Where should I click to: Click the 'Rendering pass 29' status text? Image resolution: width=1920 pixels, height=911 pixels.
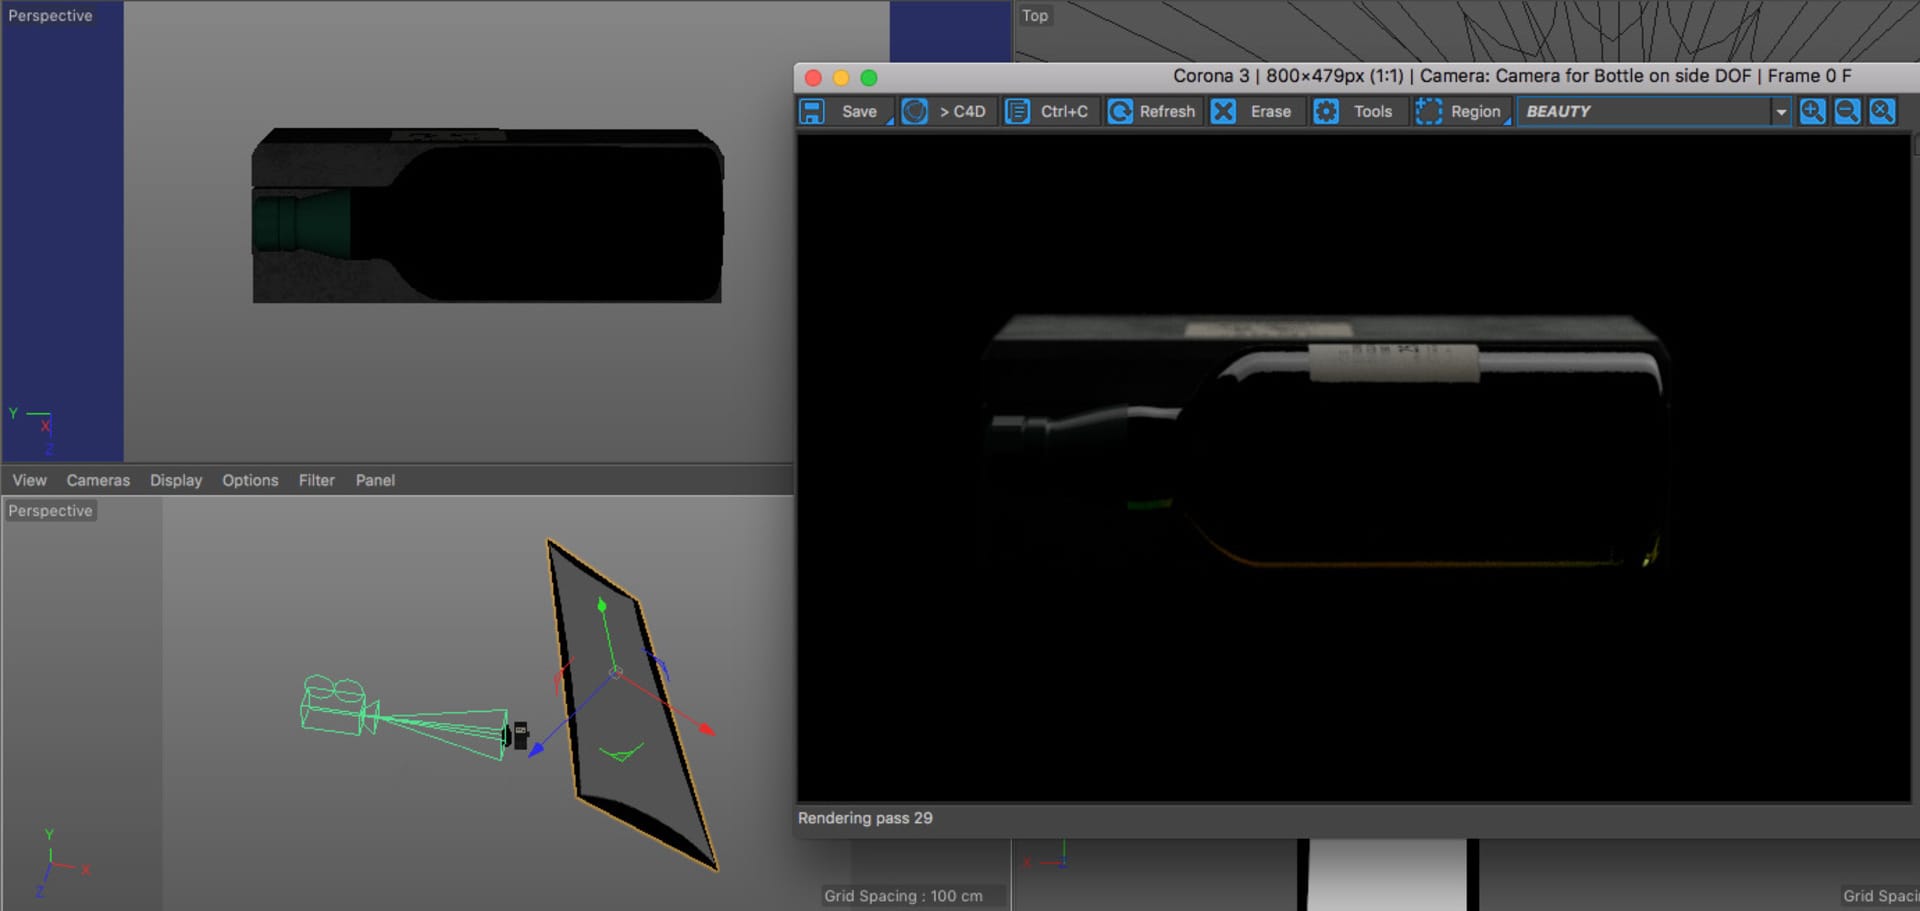pos(865,818)
